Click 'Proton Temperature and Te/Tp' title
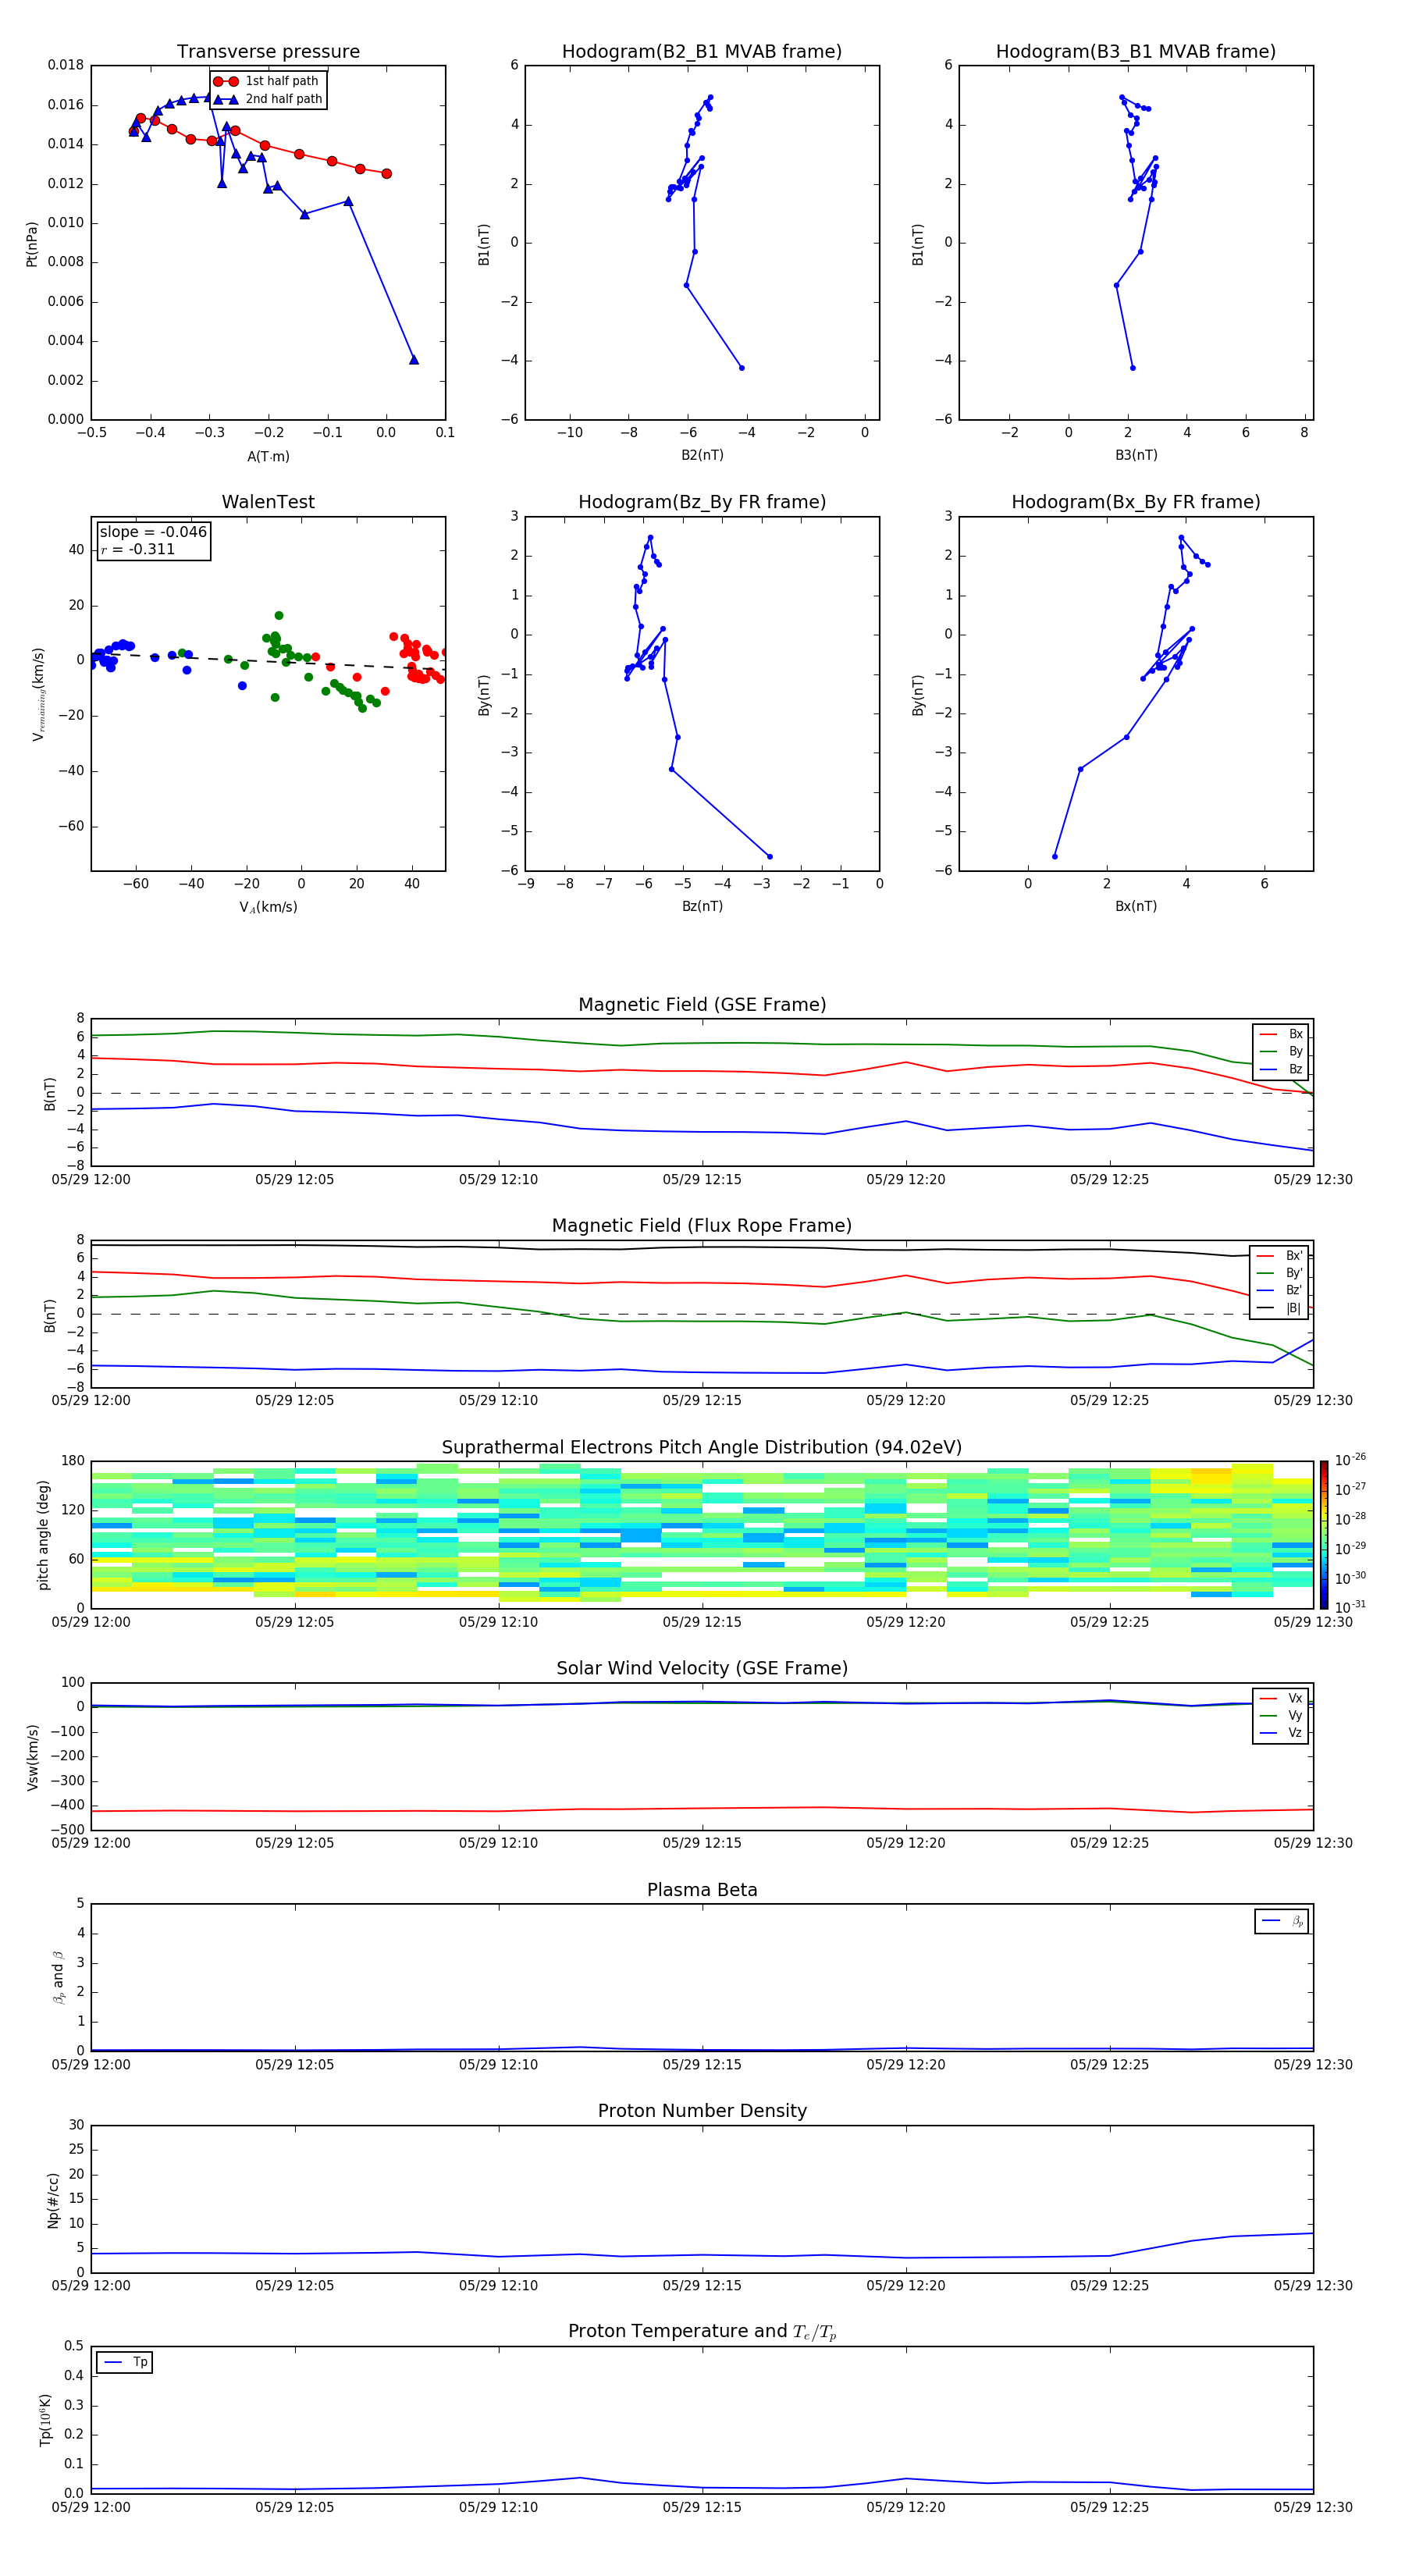 tap(702, 2332)
